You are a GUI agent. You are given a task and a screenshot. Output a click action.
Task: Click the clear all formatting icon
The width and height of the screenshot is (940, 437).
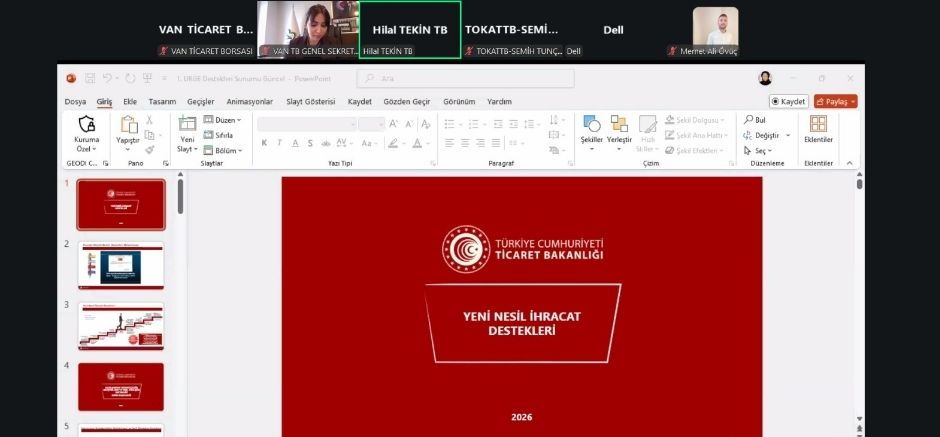tap(426, 124)
